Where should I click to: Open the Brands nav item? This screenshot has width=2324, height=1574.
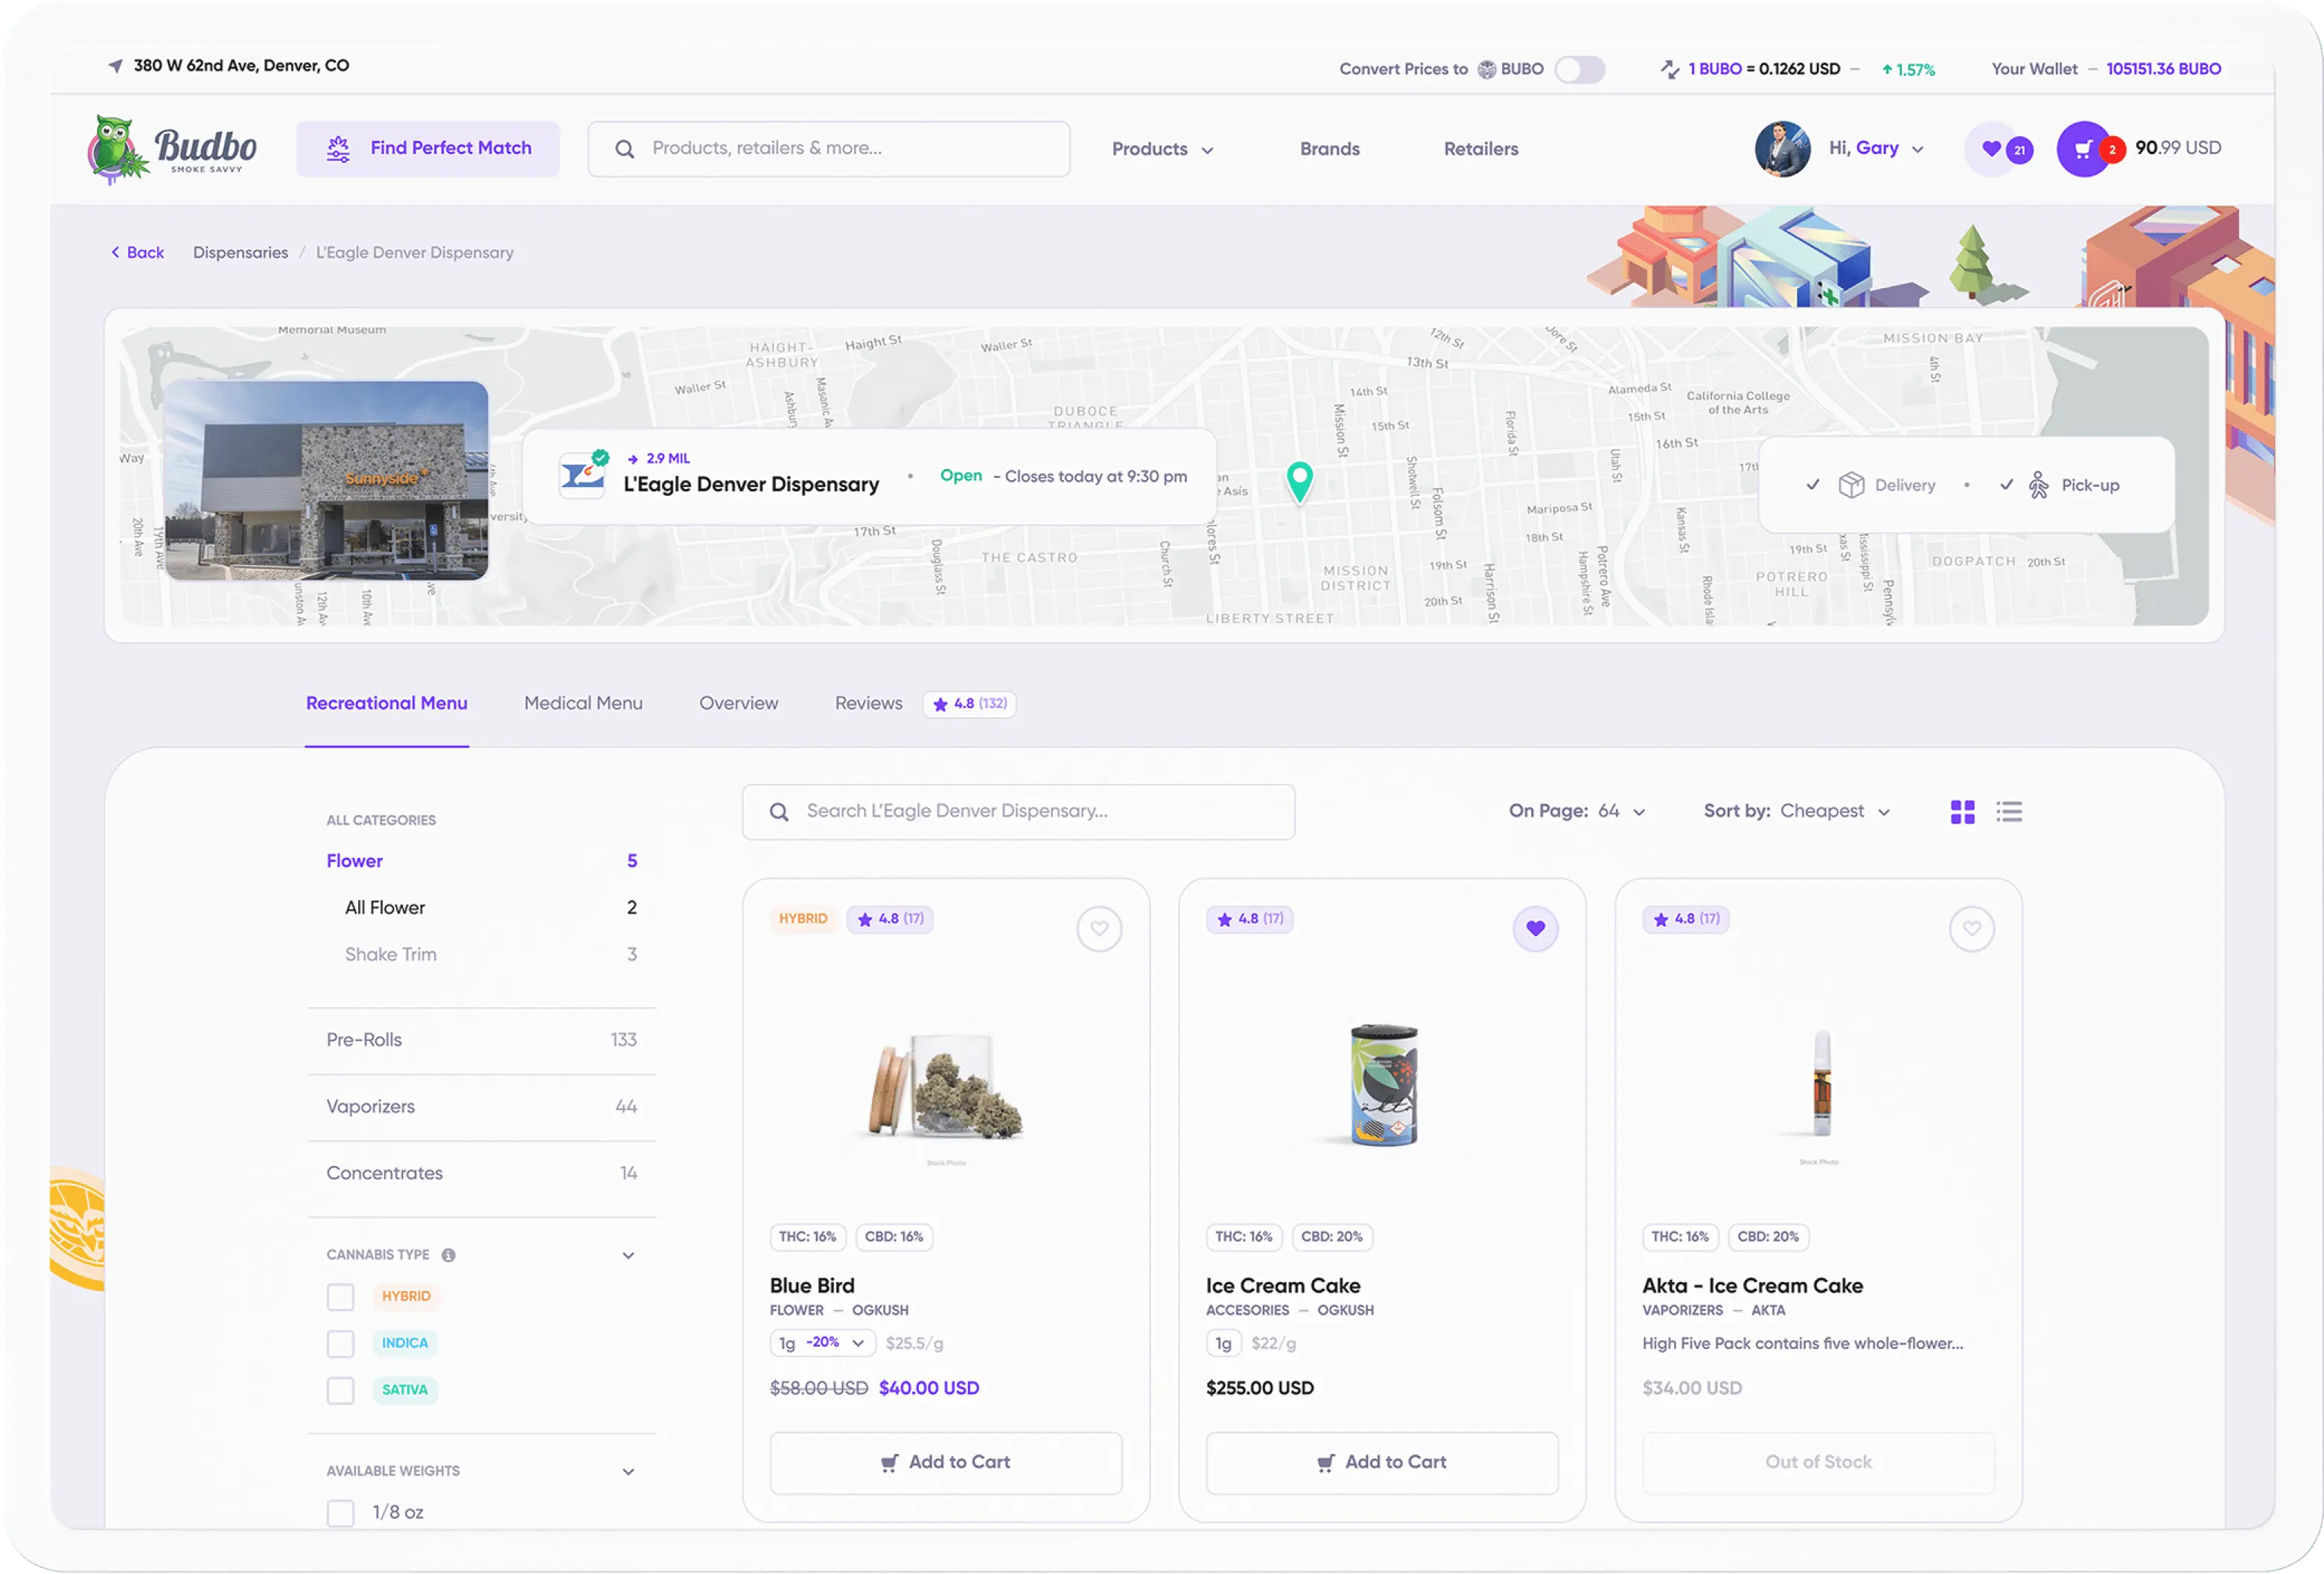tap(1329, 149)
